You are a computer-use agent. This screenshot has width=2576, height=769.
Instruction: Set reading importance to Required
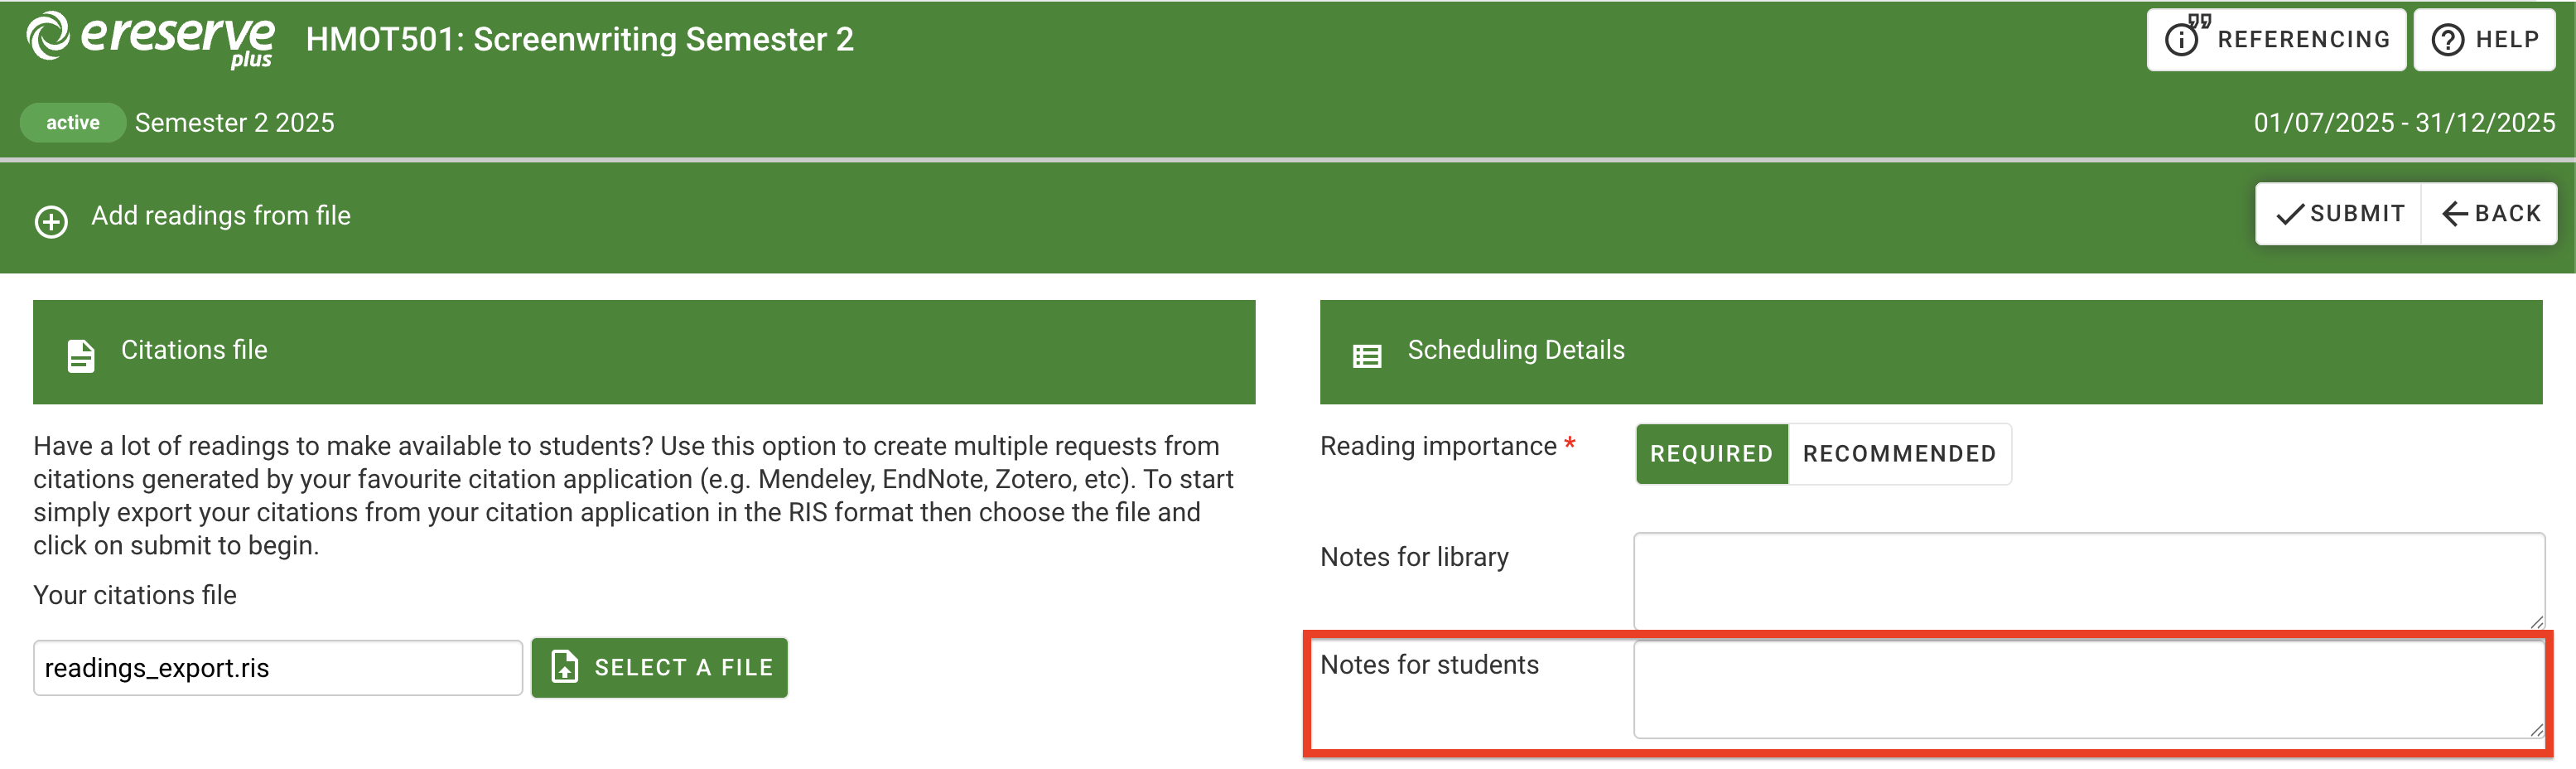(x=1711, y=454)
